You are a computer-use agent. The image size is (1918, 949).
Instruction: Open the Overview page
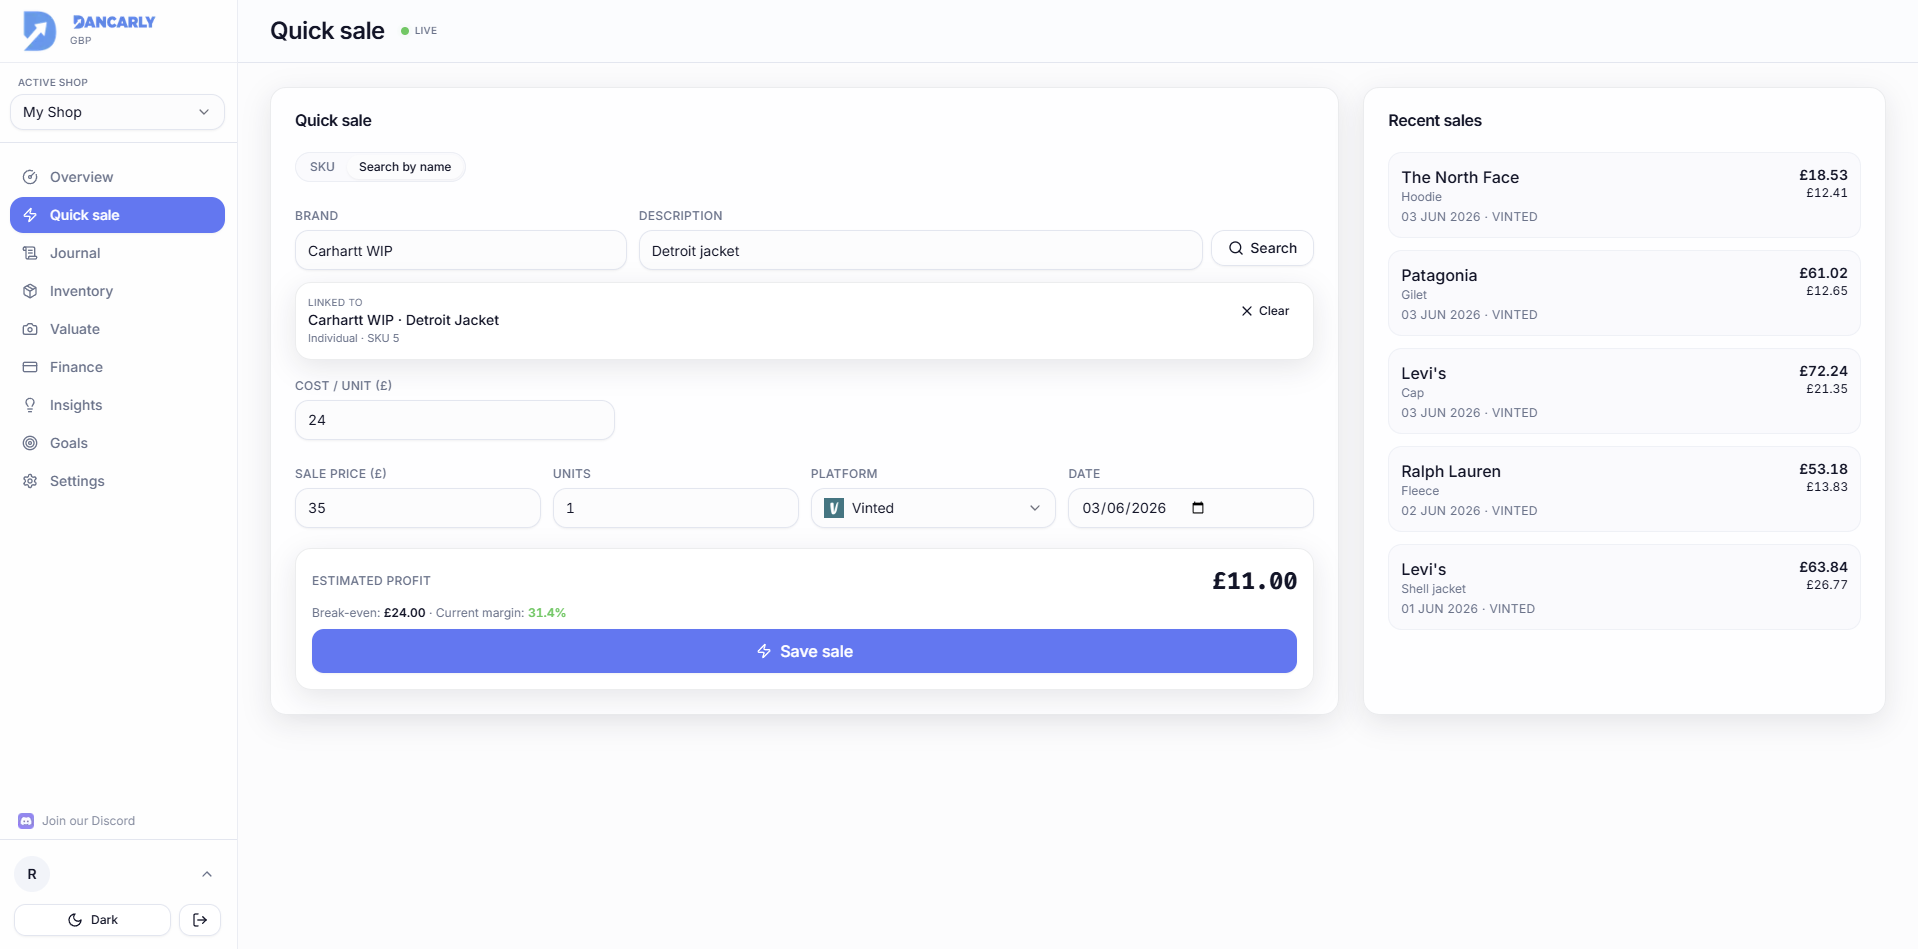click(x=117, y=177)
